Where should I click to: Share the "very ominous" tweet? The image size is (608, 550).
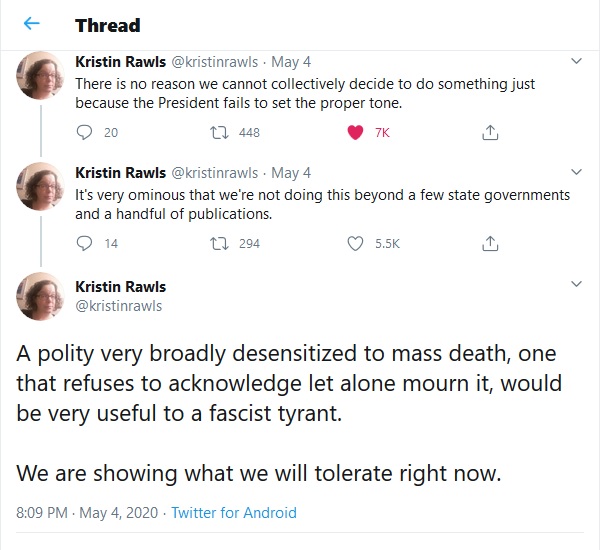pos(490,243)
